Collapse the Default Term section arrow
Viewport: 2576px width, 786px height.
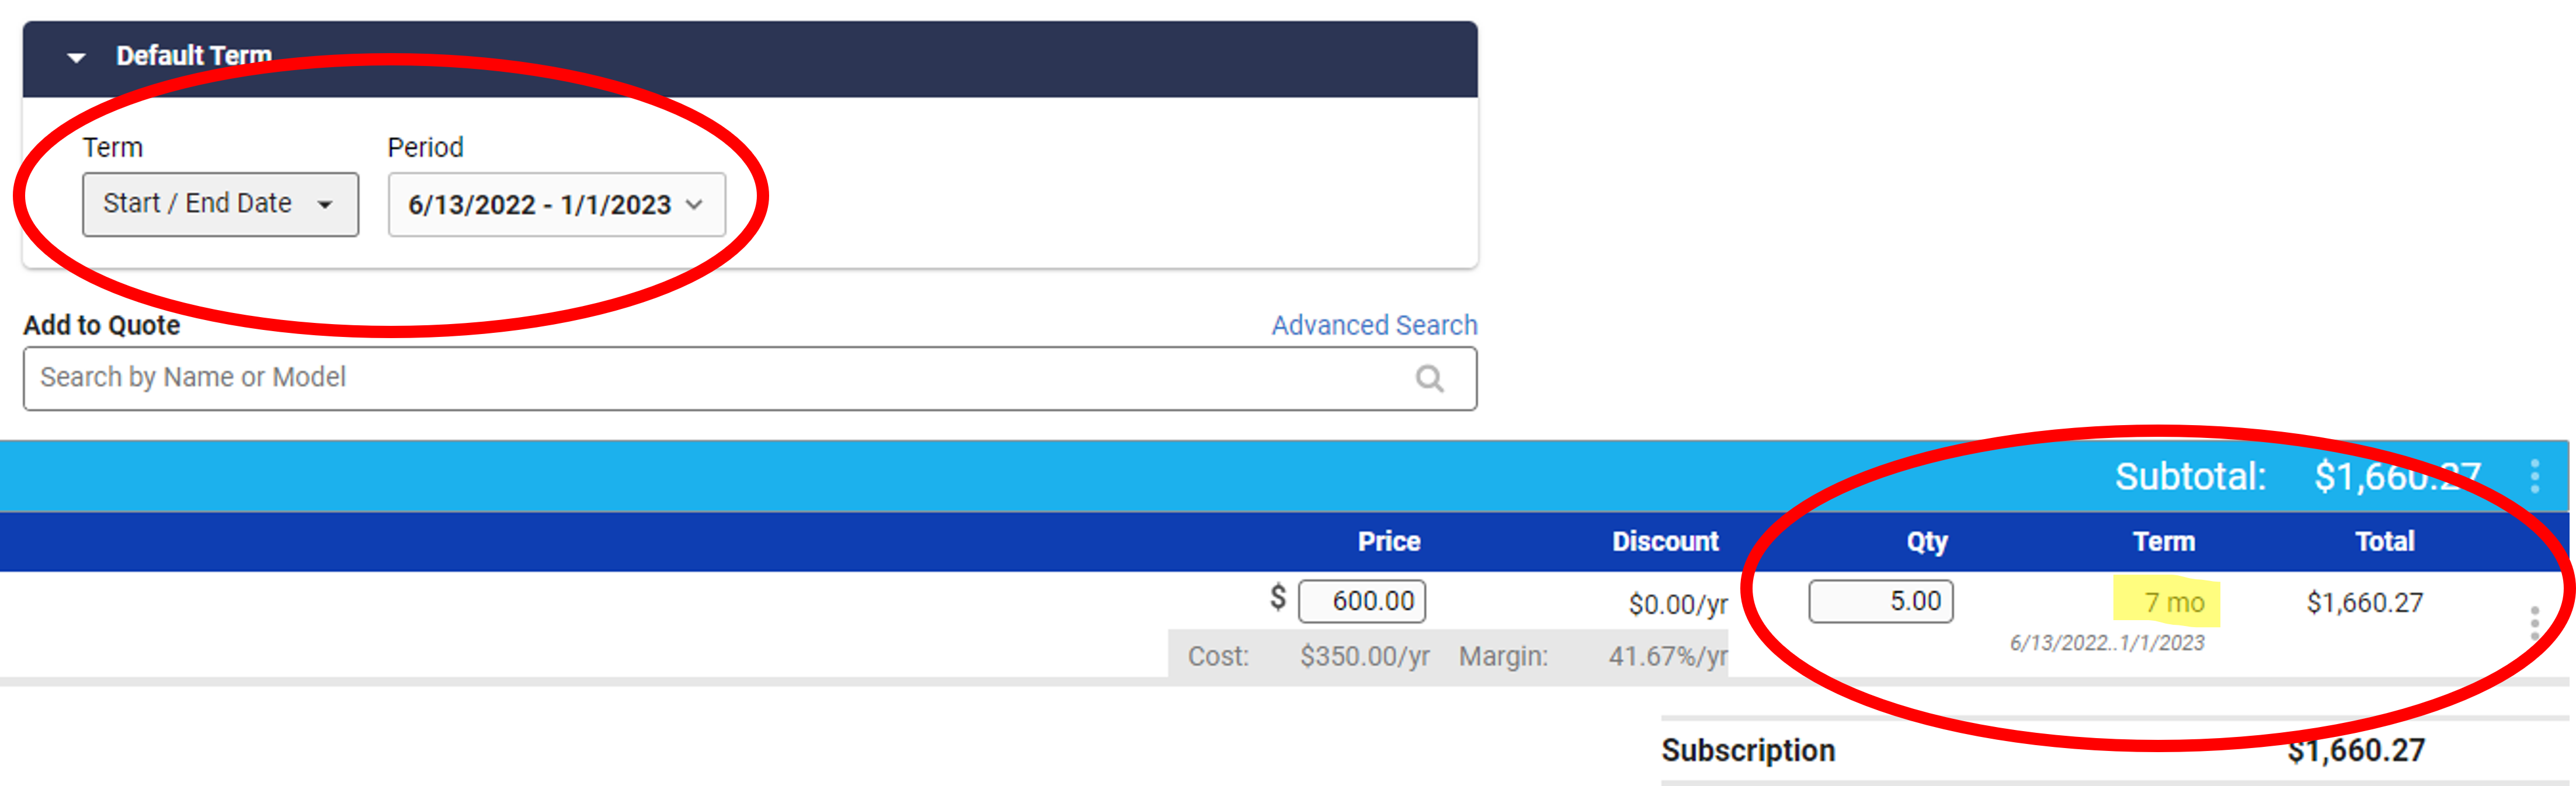tap(76, 58)
